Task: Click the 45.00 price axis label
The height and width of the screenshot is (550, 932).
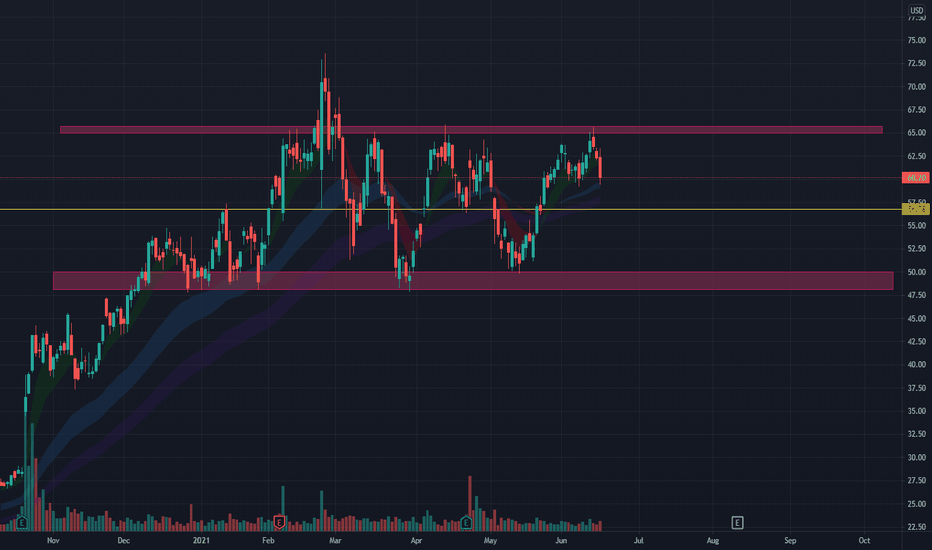Action: point(916,319)
